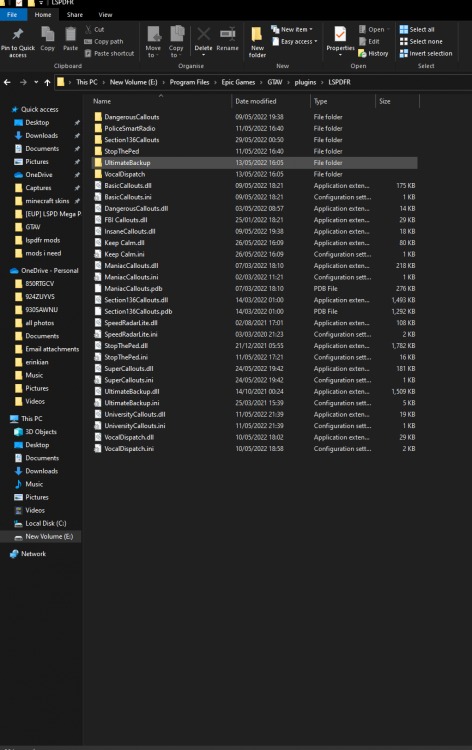The width and height of the screenshot is (472, 750).
Task: Click Program Files in the address breadcrumb
Action: click(x=189, y=82)
